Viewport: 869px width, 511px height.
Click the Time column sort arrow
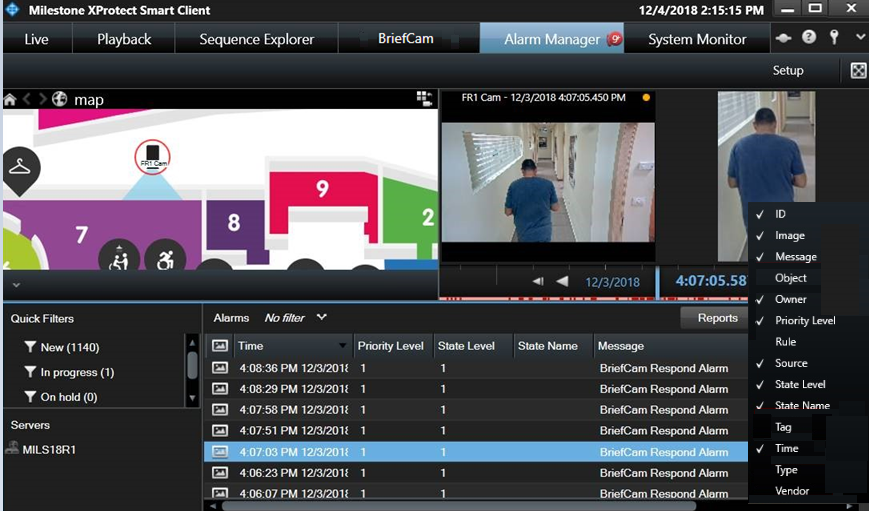343,346
